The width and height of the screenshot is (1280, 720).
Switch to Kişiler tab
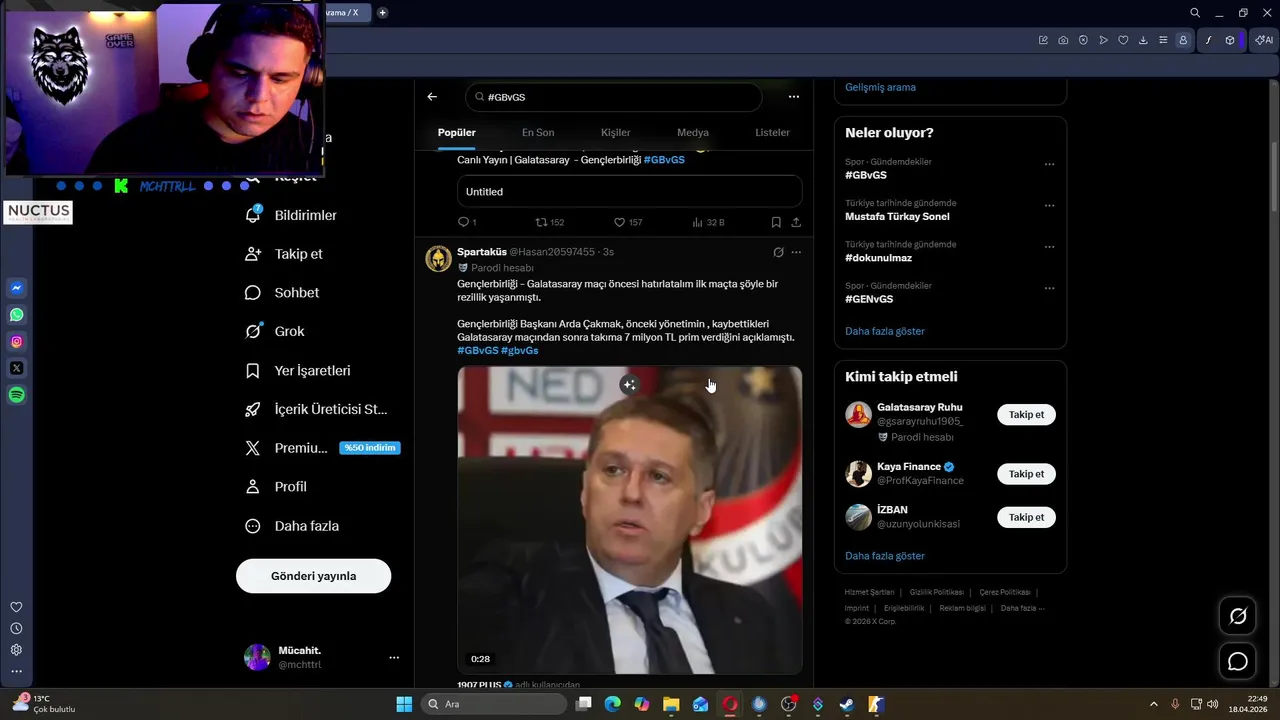[x=615, y=132]
